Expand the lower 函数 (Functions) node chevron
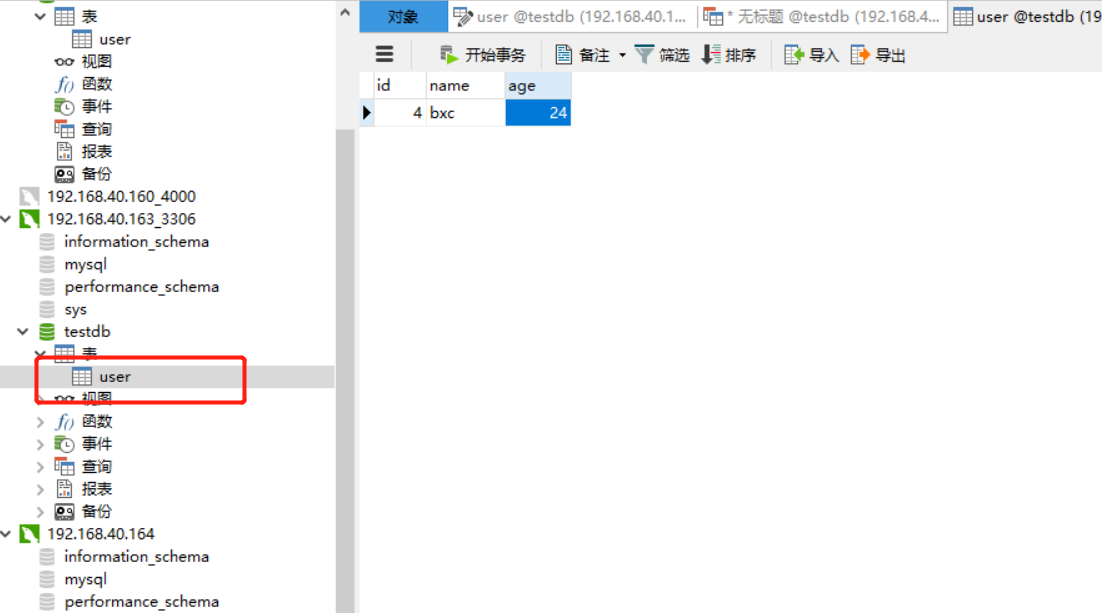Viewport: 1102px width, 613px height. click(40, 422)
